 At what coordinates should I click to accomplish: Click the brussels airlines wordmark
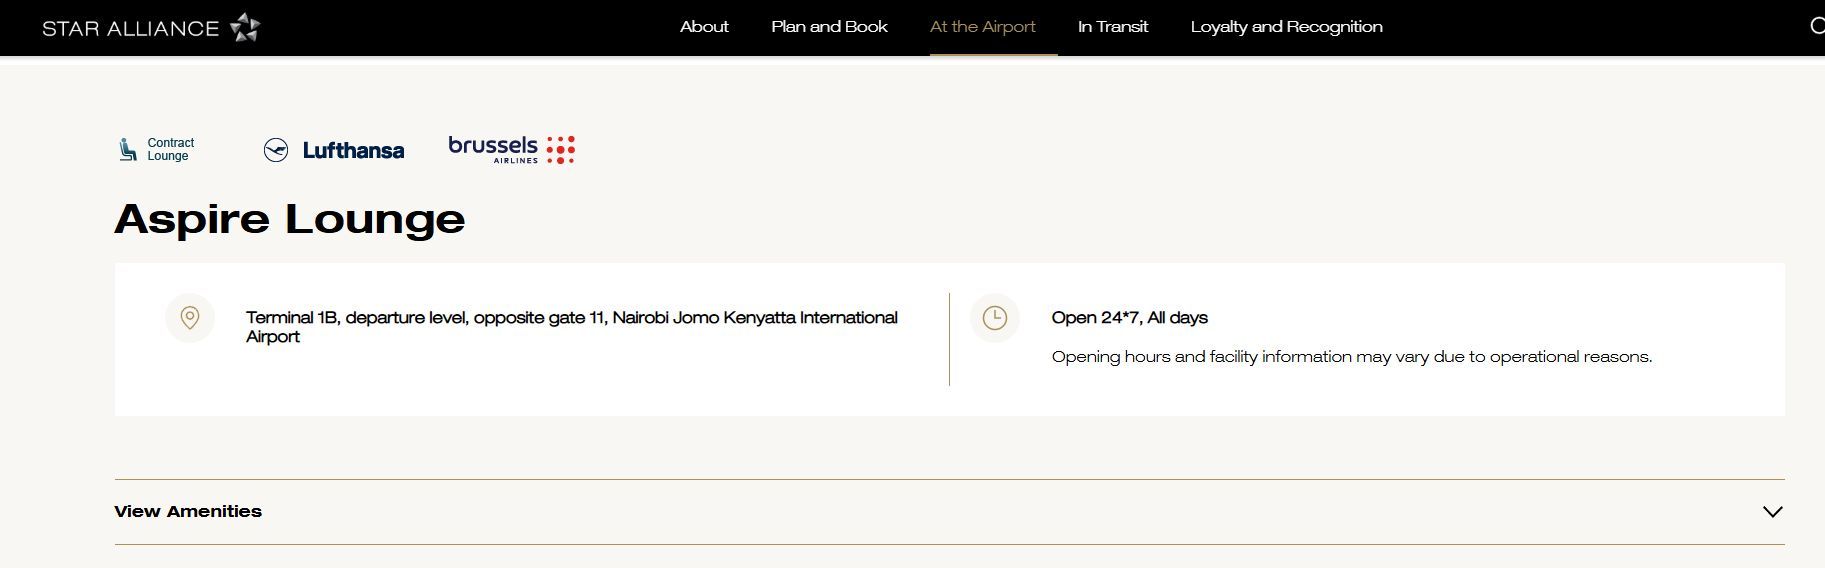pos(493,147)
